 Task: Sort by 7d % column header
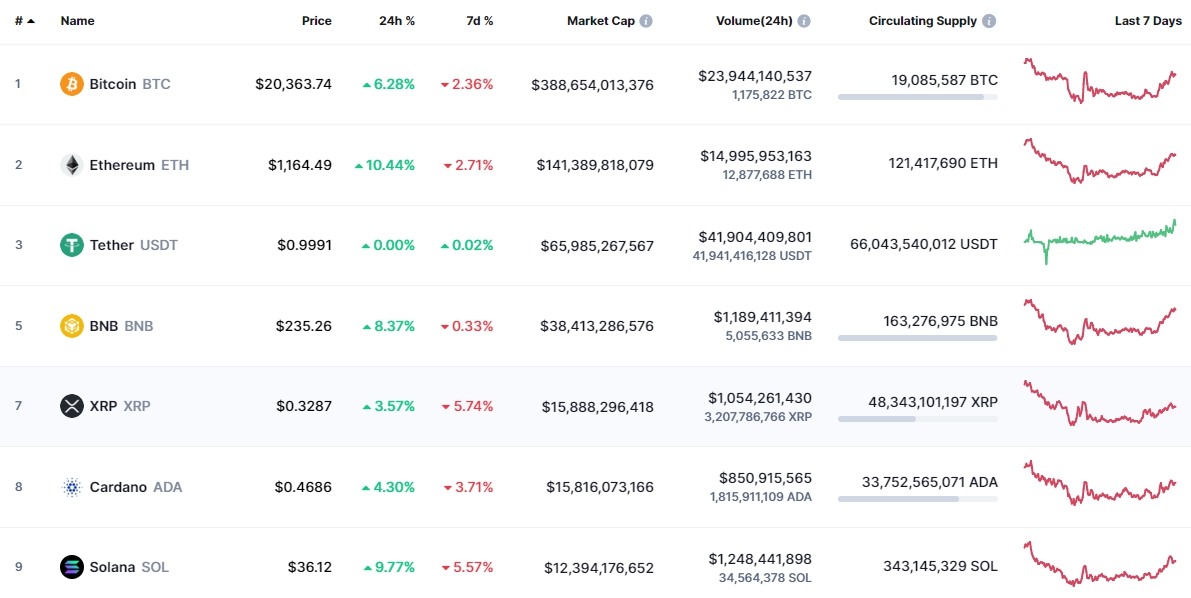click(x=480, y=21)
